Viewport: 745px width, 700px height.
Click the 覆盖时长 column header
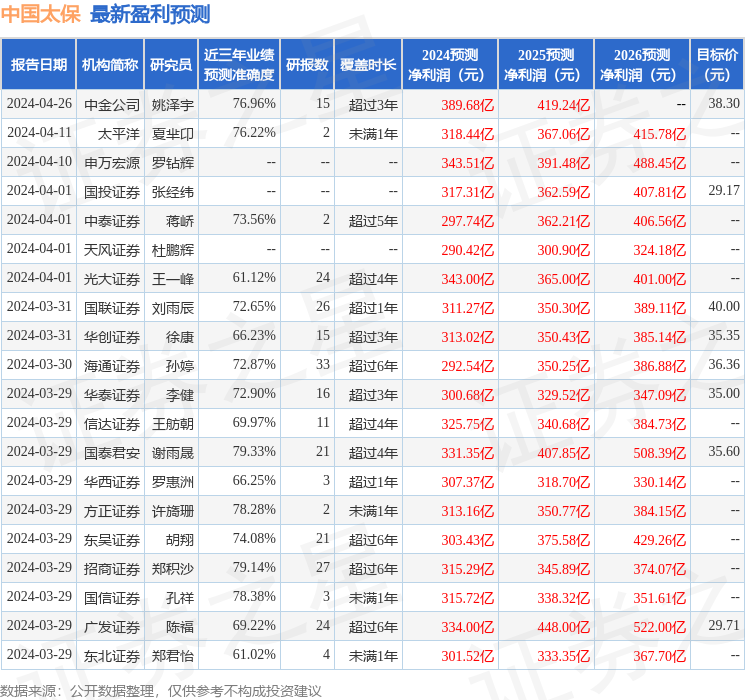(x=368, y=64)
